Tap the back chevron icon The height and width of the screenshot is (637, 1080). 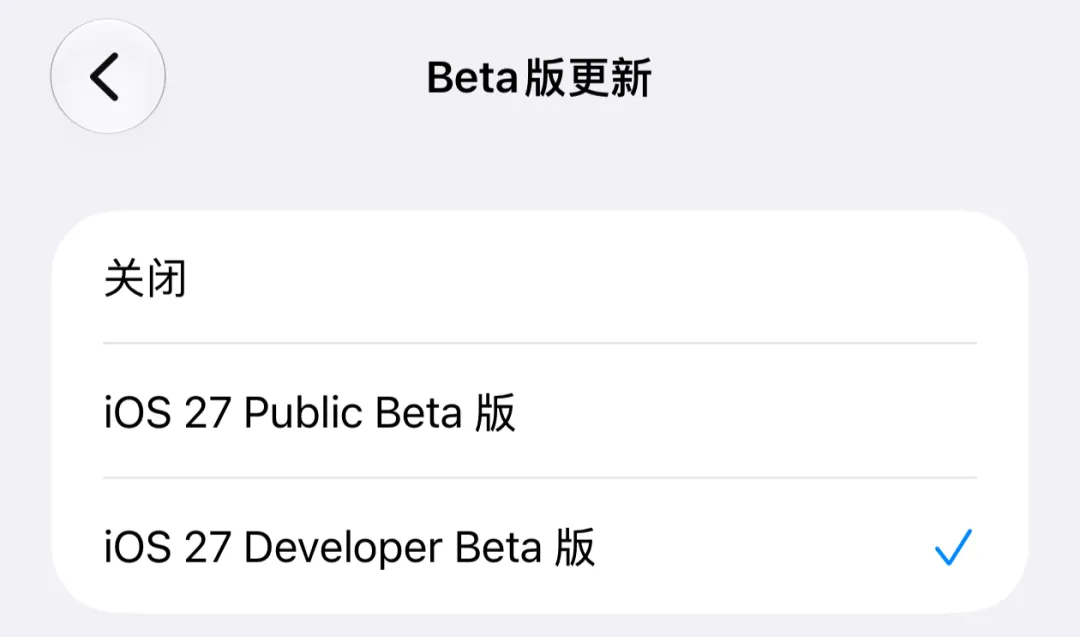click(x=104, y=76)
